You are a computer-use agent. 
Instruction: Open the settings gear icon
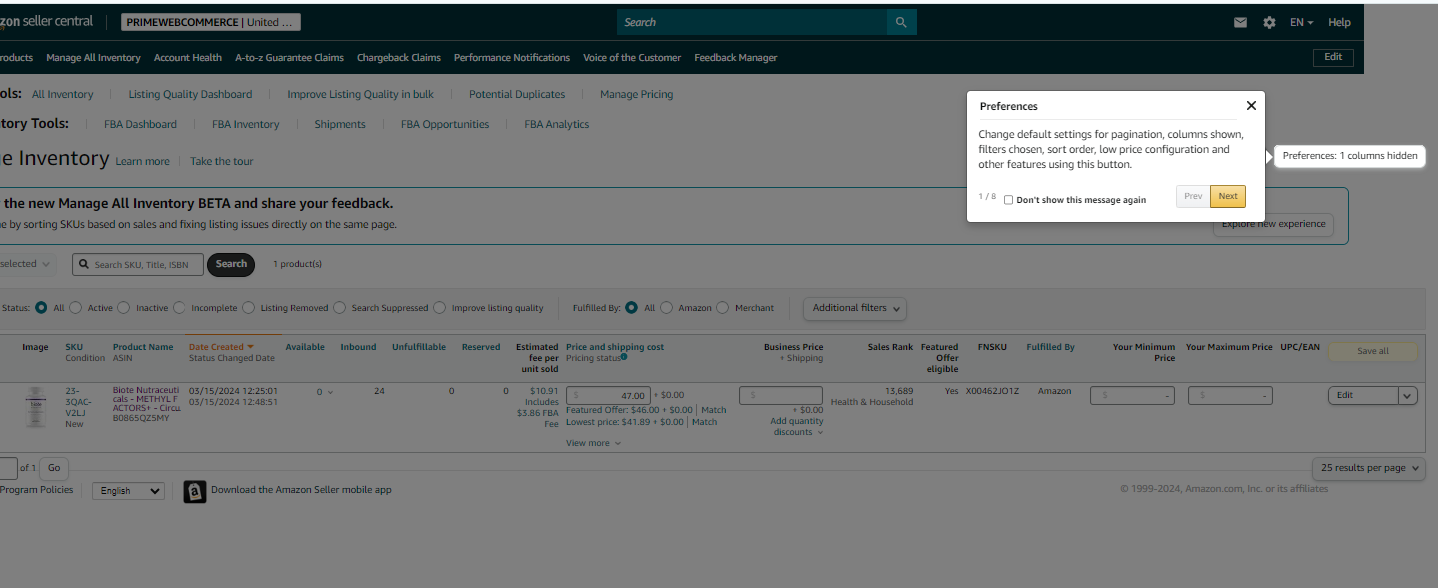tap(1269, 22)
